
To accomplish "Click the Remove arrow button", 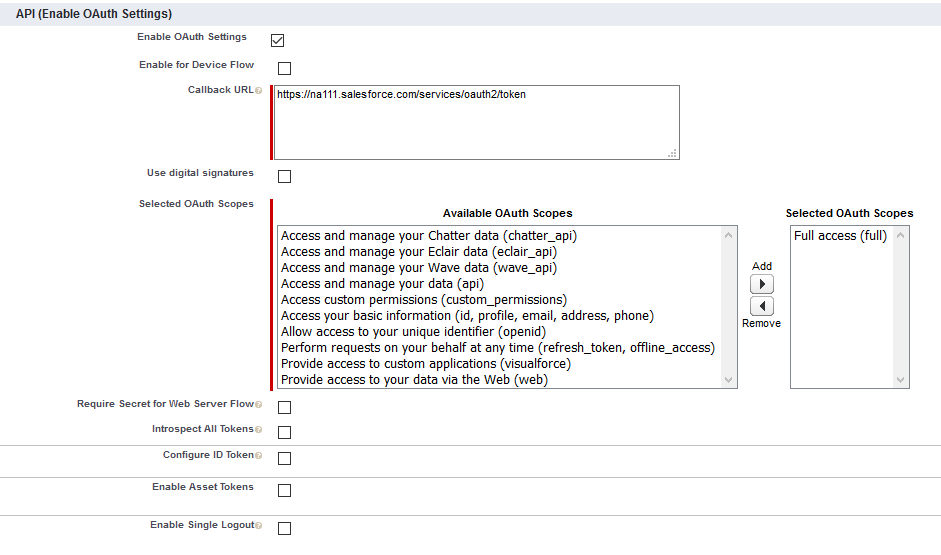I will [761, 306].
